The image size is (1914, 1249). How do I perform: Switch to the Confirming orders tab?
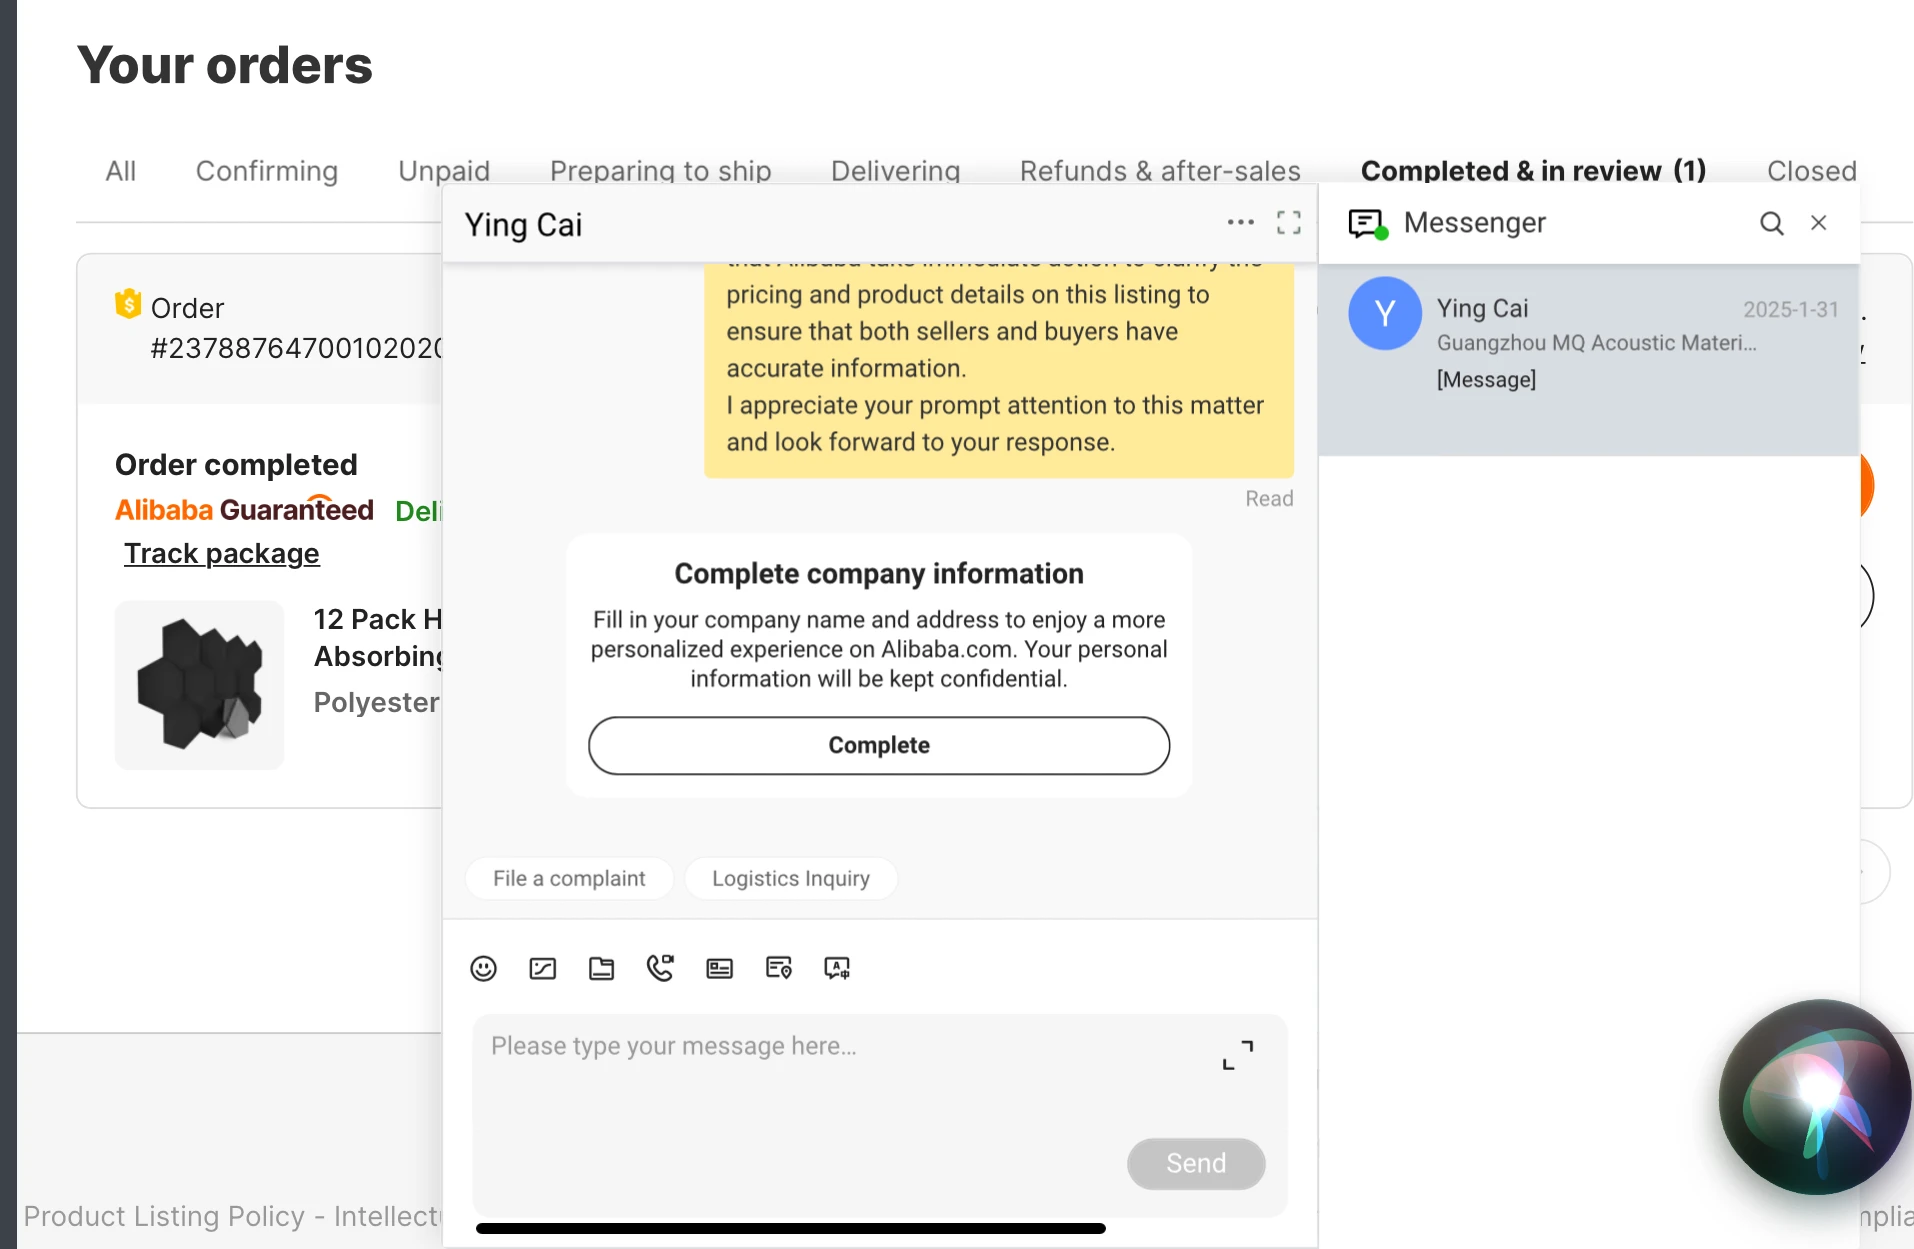click(x=267, y=171)
